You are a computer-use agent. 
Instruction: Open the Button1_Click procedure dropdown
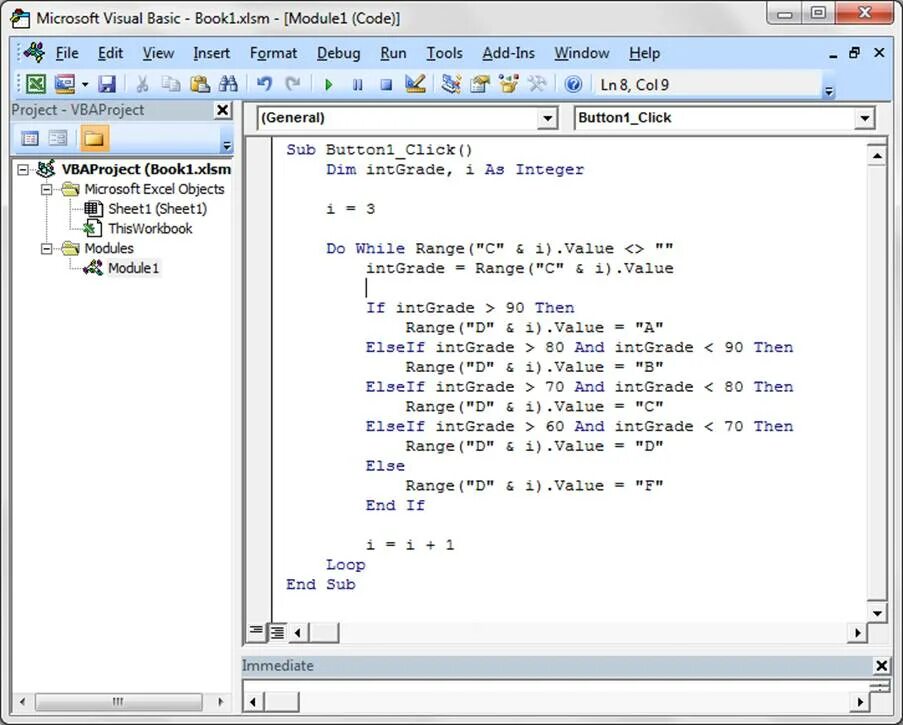tap(864, 118)
